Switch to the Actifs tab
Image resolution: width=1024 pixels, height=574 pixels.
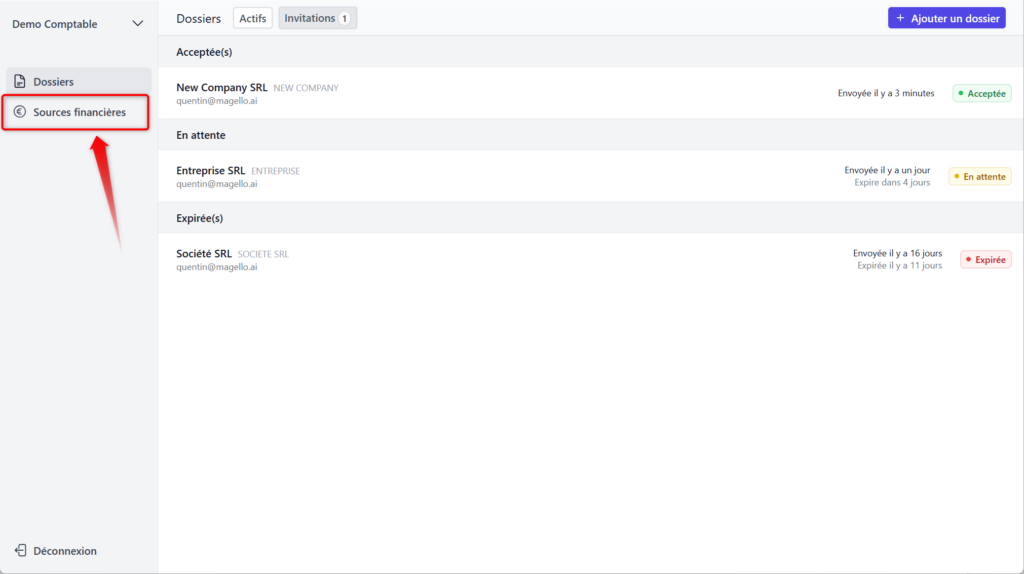coord(252,18)
